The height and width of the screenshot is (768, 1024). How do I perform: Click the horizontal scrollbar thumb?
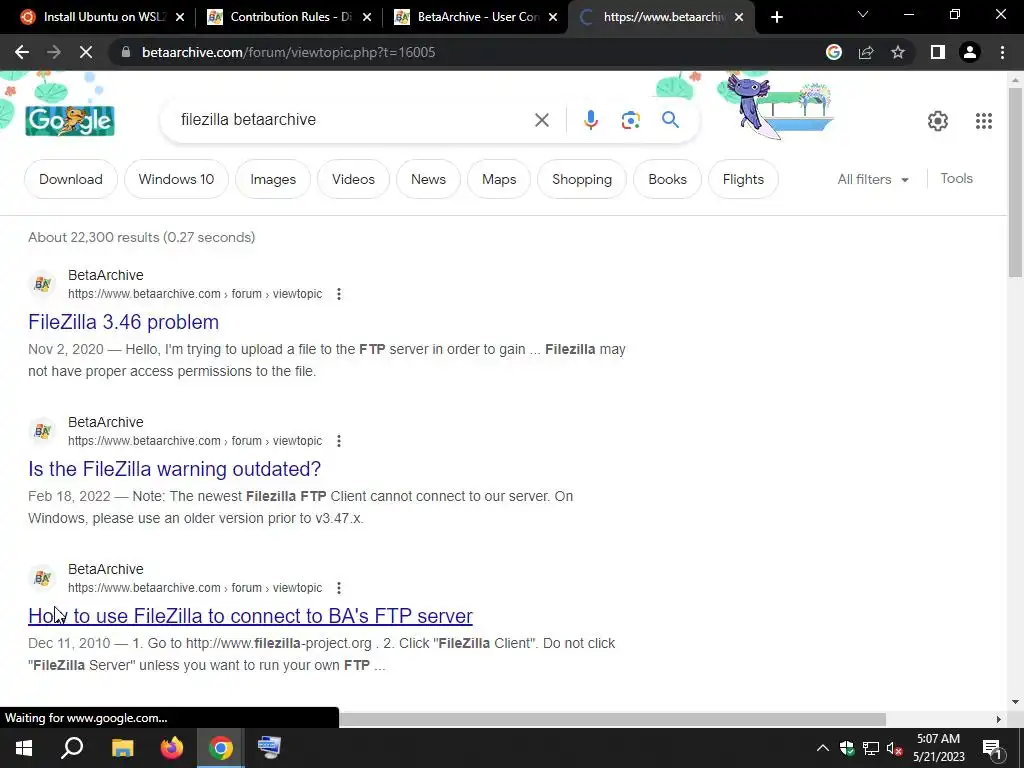[x=613, y=719]
